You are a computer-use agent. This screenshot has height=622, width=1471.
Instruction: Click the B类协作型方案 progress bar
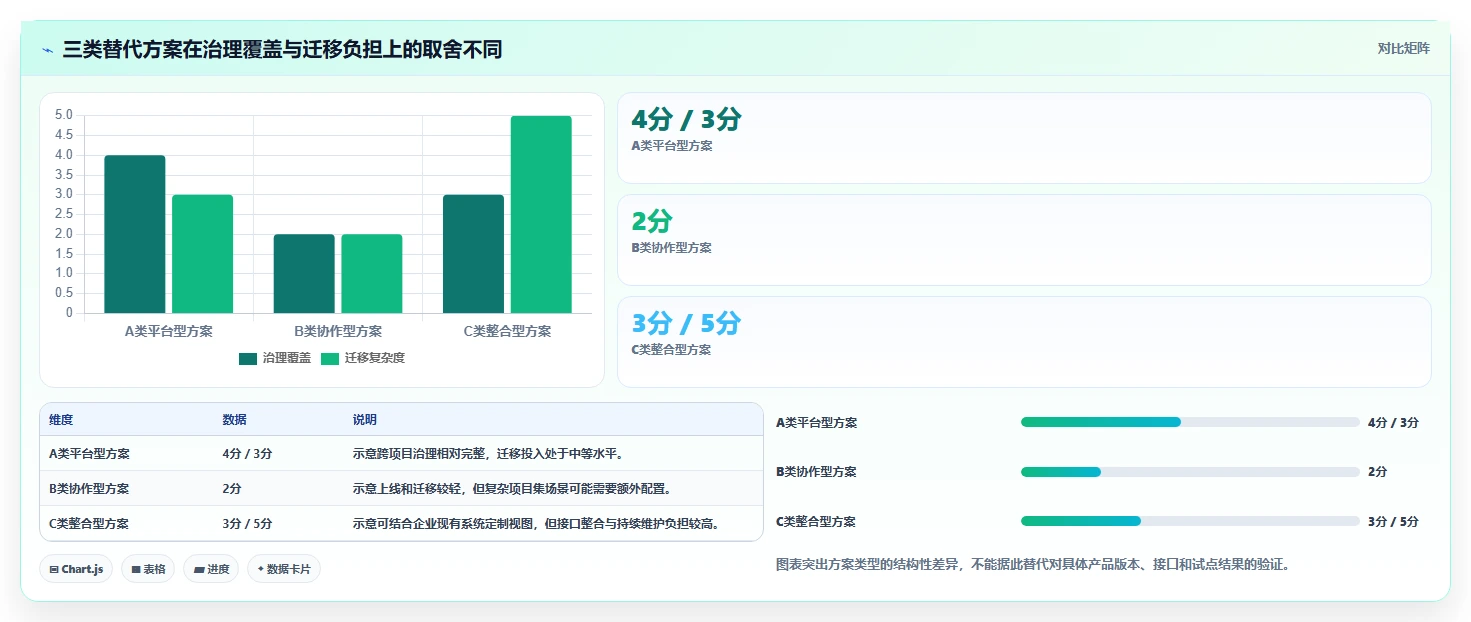coord(1190,472)
